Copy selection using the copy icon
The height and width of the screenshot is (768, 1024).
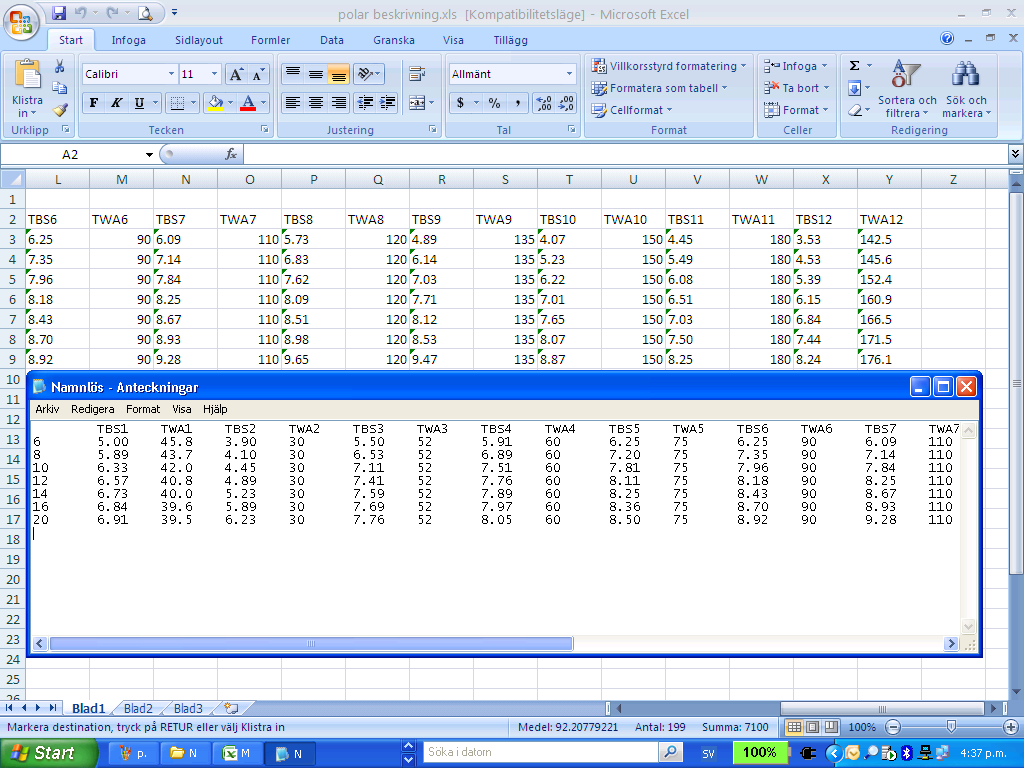tap(59, 88)
